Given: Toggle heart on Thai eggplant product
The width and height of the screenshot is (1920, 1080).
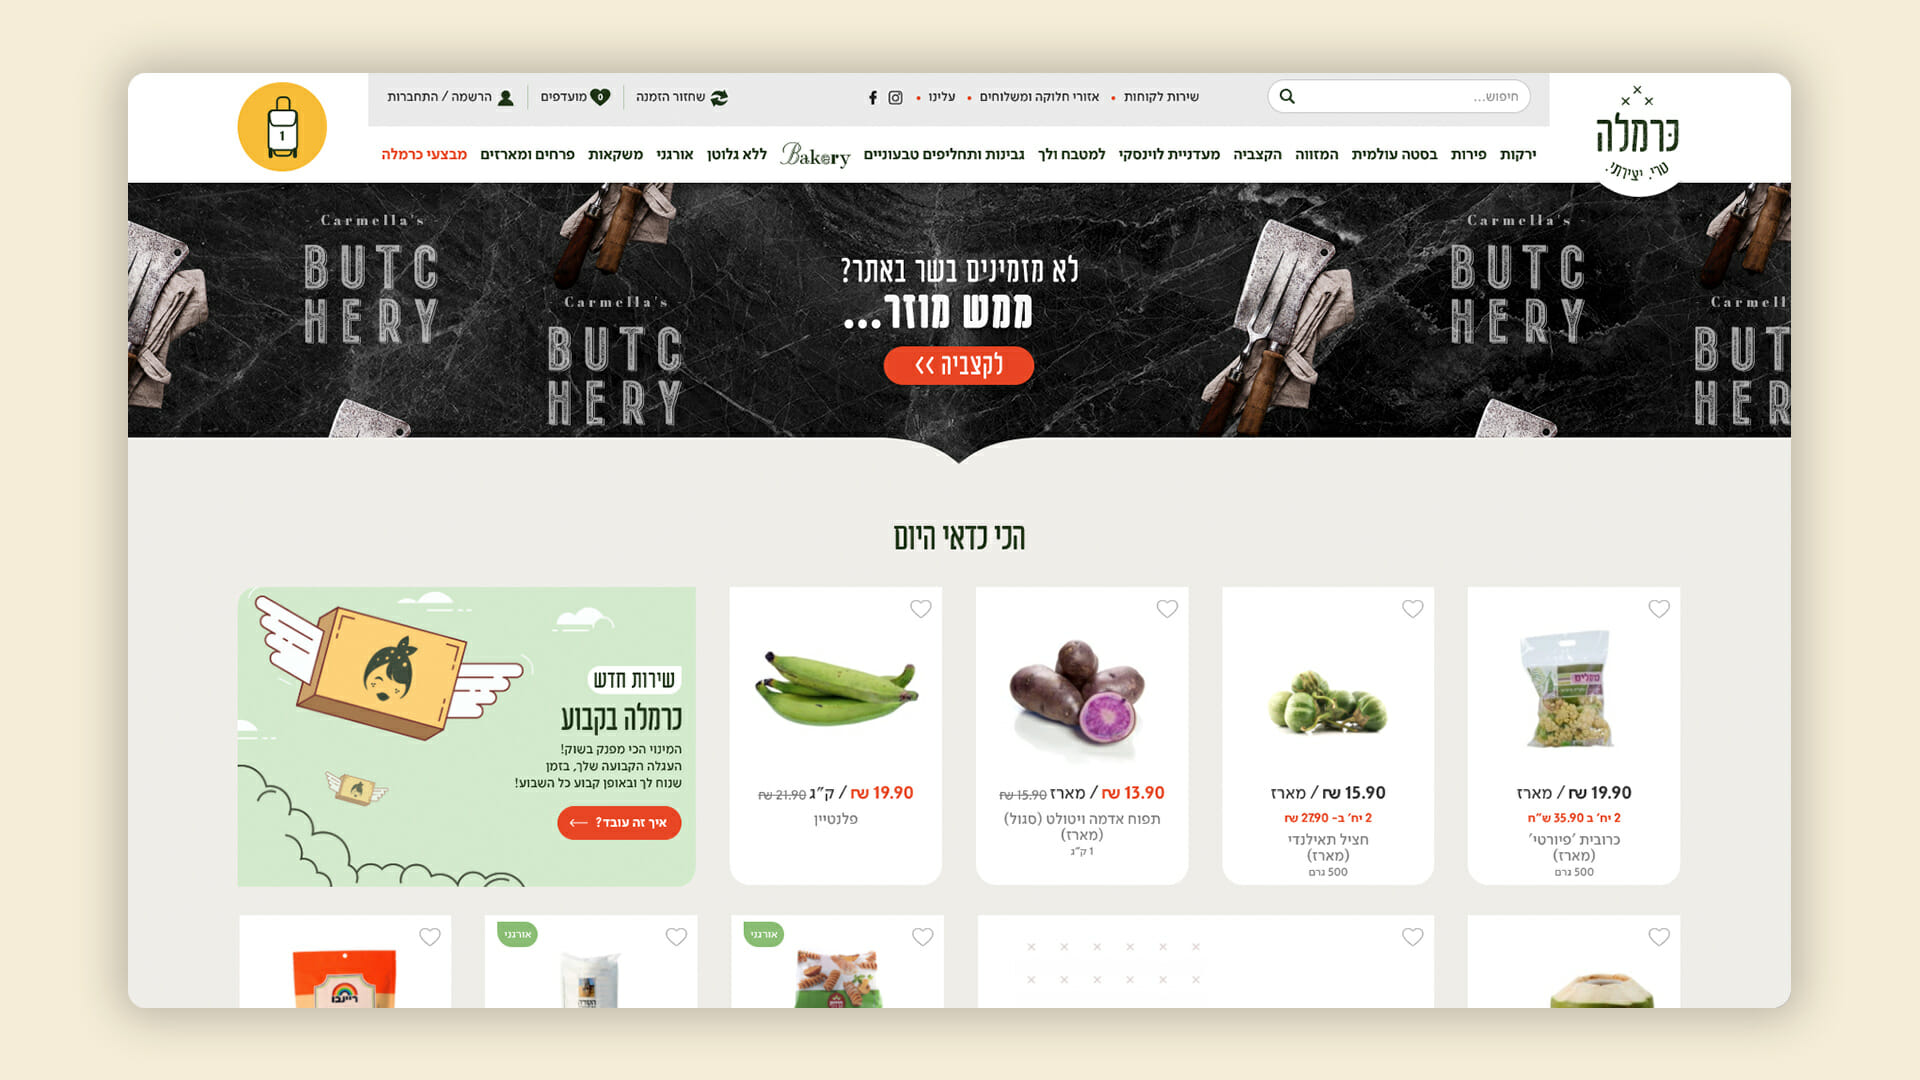Looking at the screenshot, I should coord(1413,609).
